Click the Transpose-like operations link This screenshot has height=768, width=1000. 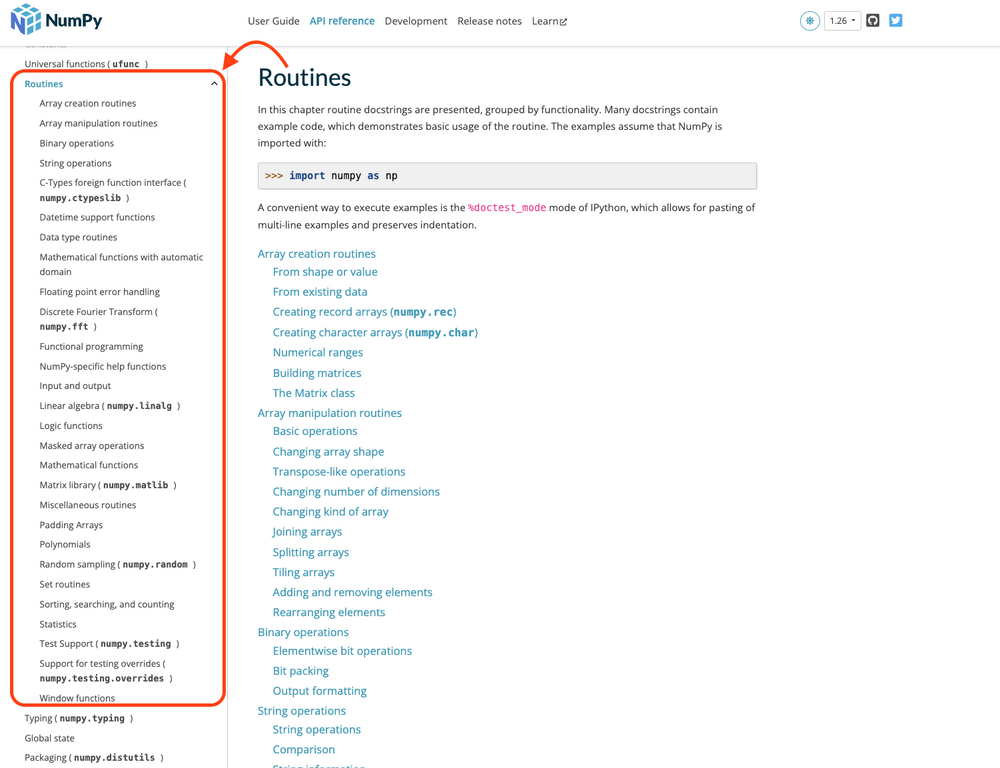pos(339,471)
